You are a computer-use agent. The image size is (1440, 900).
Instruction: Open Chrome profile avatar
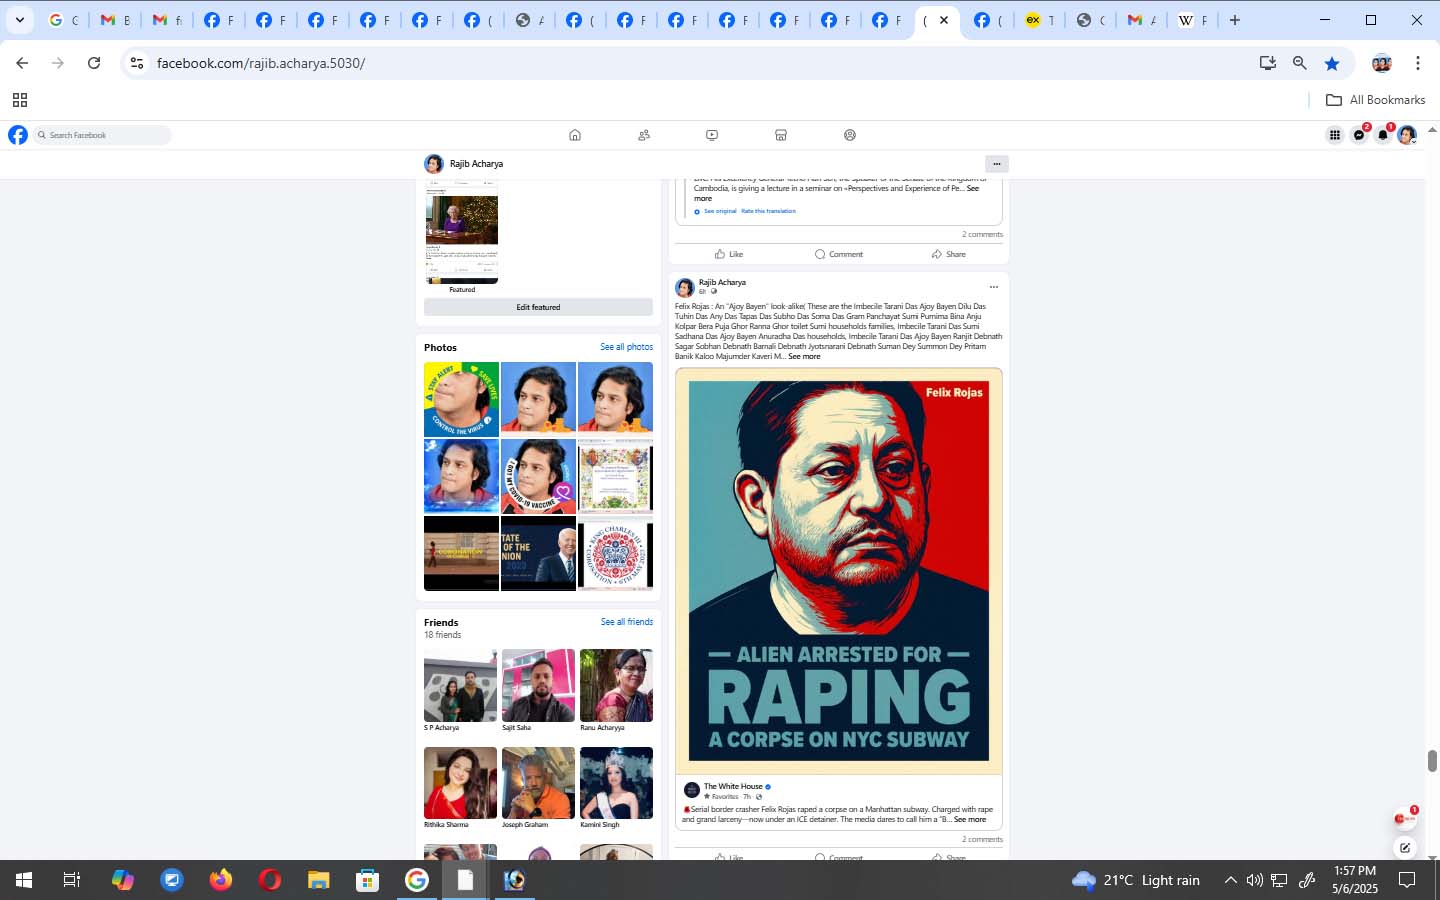pos(1382,63)
